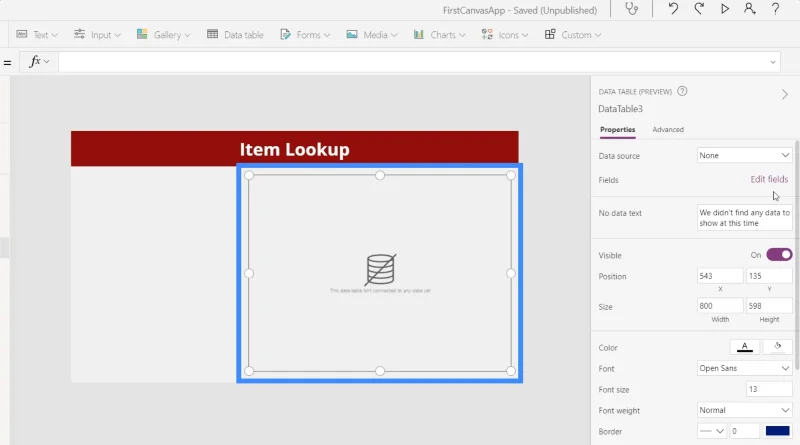Redo the last action
This screenshot has width=800, height=445.
(x=699, y=9)
